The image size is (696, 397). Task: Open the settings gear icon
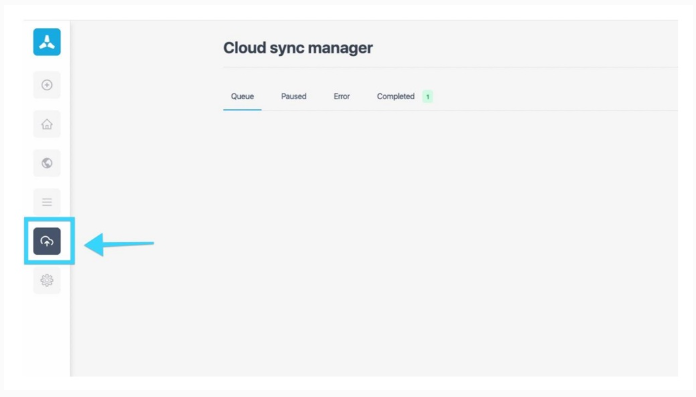pos(47,280)
